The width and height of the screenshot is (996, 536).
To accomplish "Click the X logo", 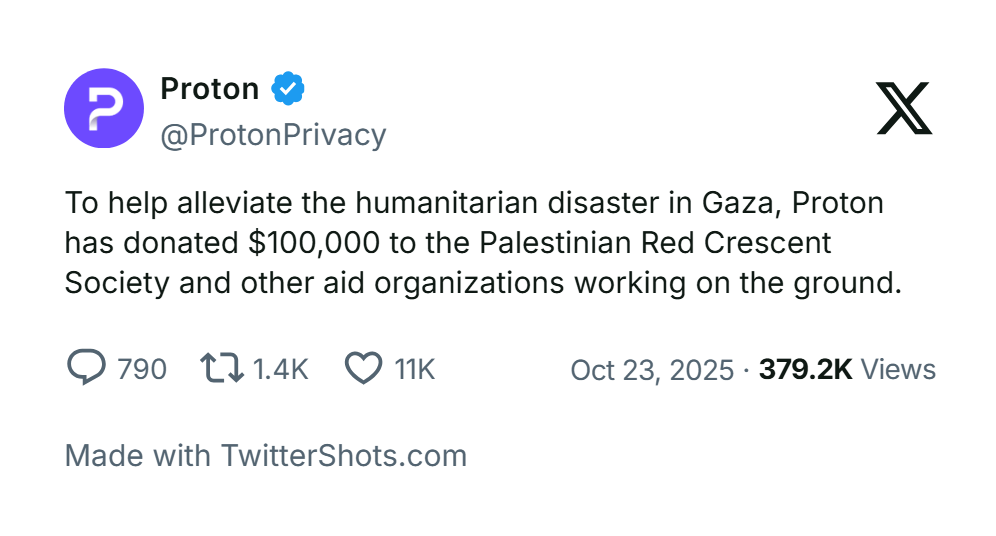I will click(x=904, y=108).
